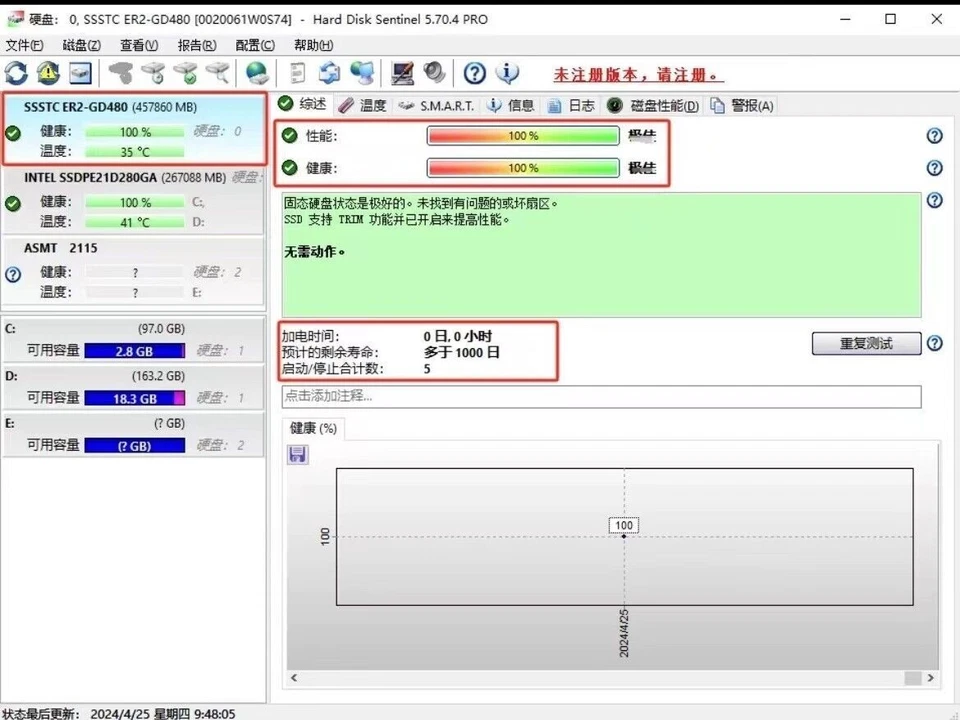Image resolution: width=960 pixels, height=720 pixels.
Task: Click help icon next to 重复测试 button
Action: pos(934,343)
